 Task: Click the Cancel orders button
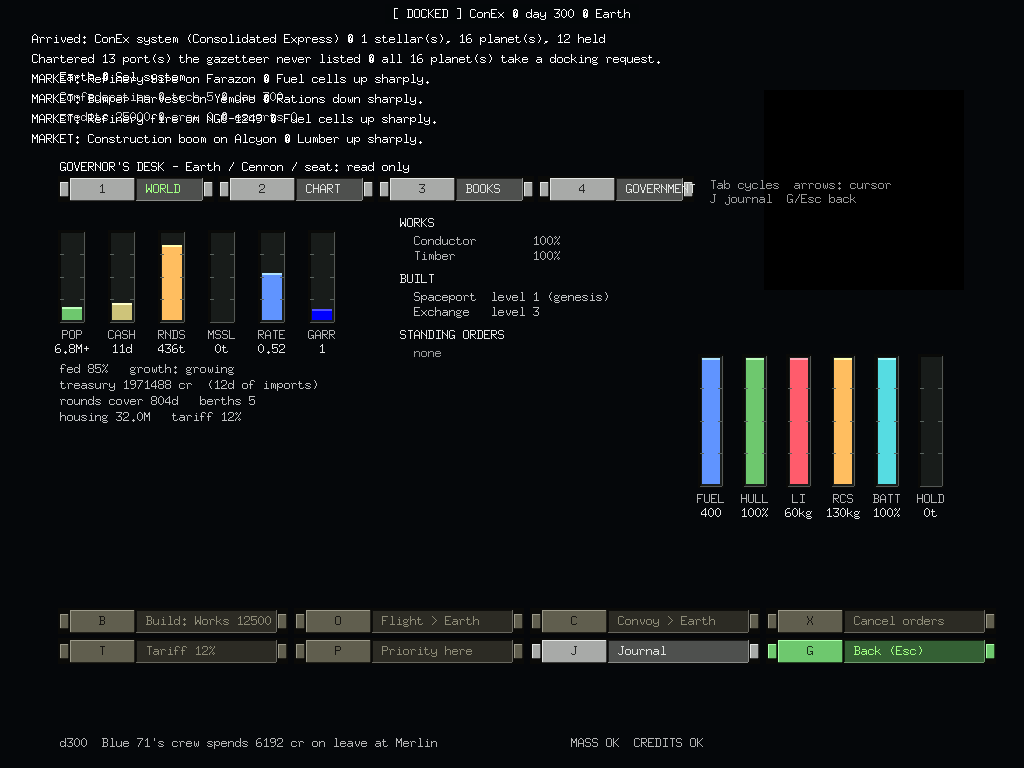881,621
